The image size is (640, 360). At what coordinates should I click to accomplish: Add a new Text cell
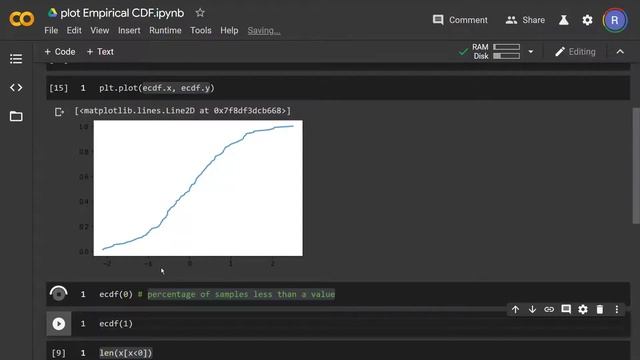pos(100,52)
